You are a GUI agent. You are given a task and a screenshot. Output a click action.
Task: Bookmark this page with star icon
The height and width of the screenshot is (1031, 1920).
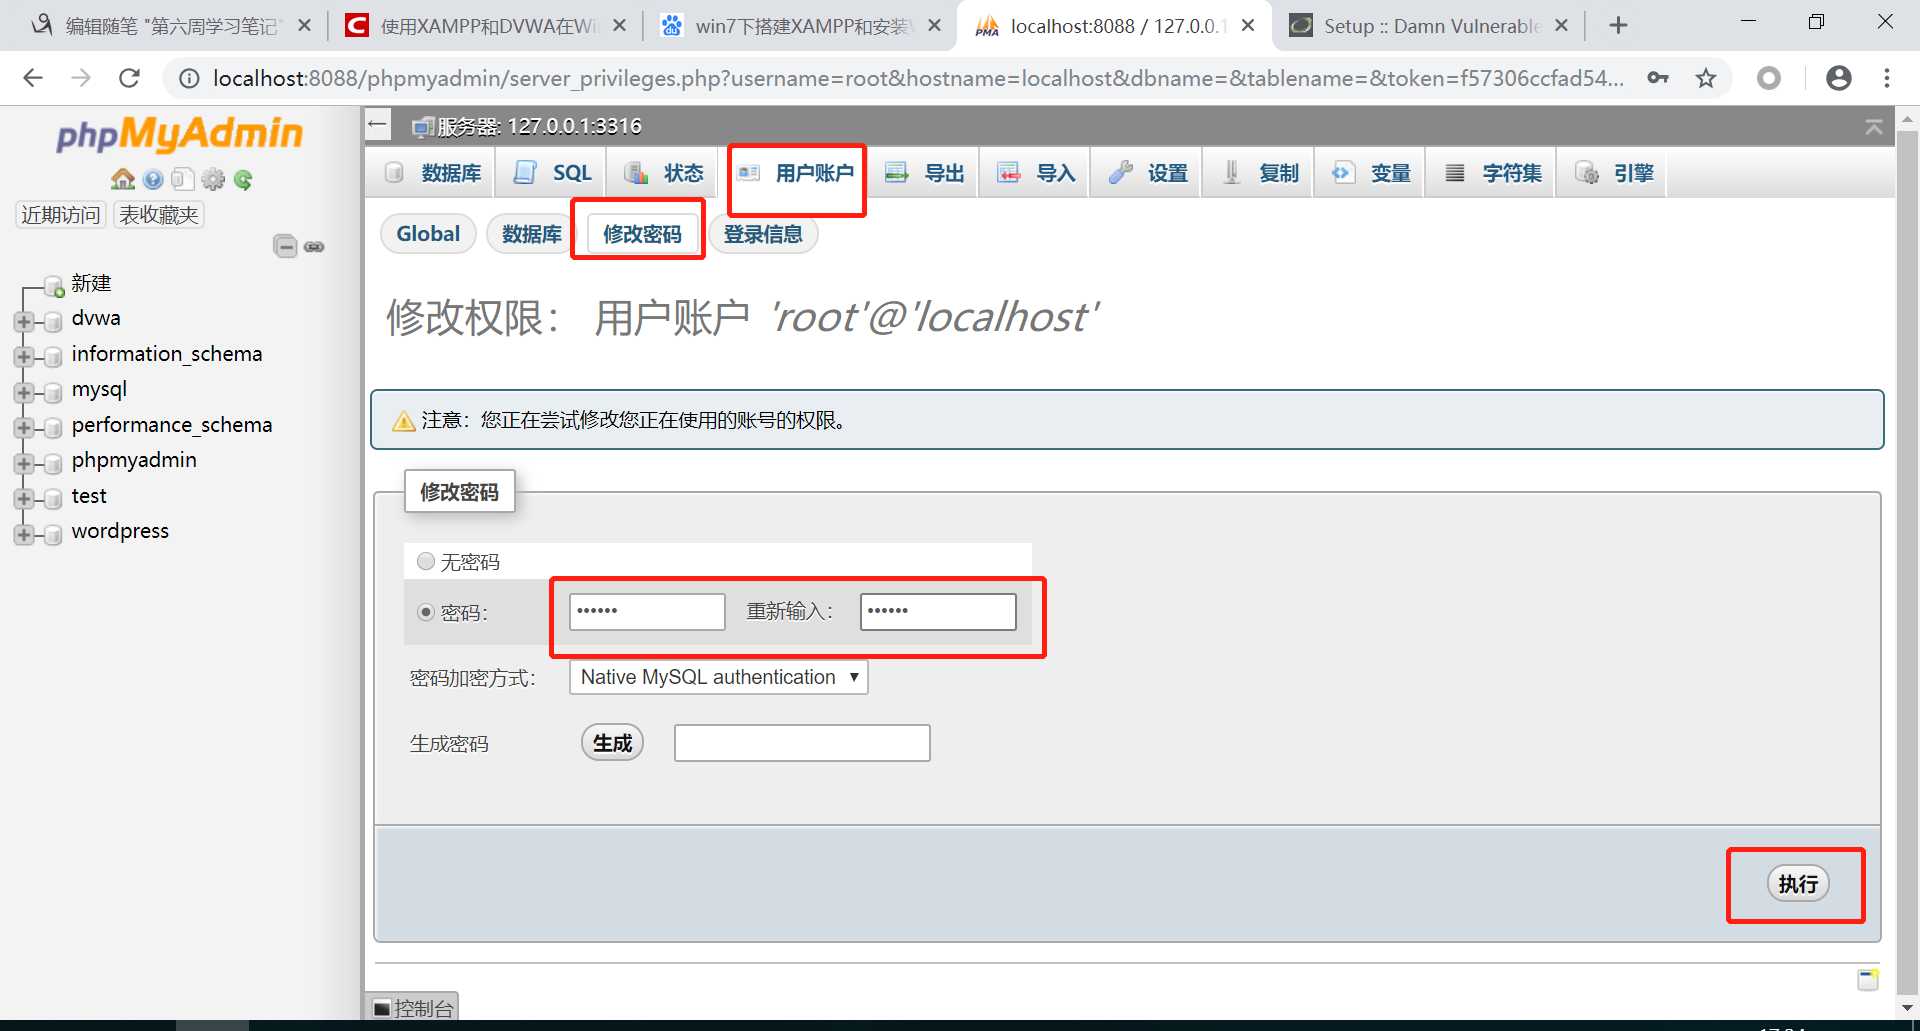pos(1706,78)
